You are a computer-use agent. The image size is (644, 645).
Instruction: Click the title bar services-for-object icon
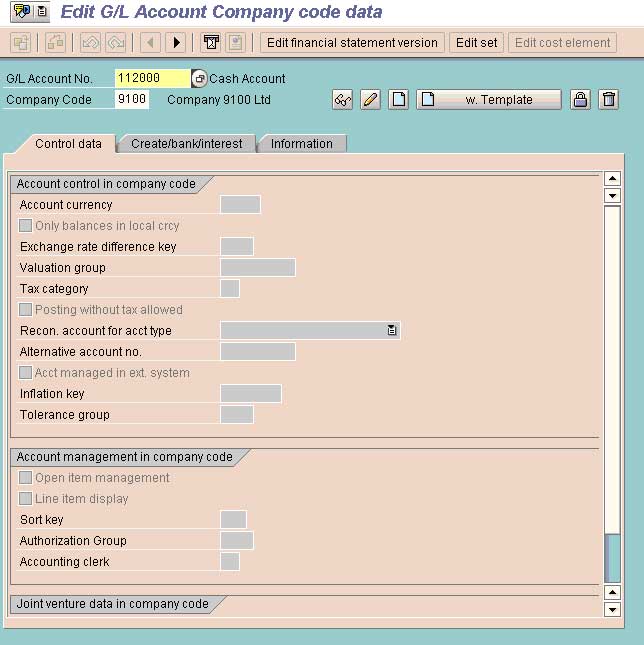(x=22, y=11)
